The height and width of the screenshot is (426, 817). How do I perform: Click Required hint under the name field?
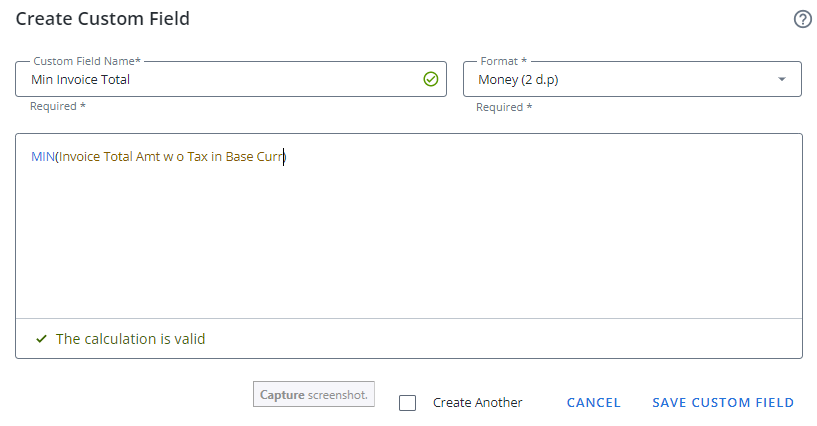(57, 106)
